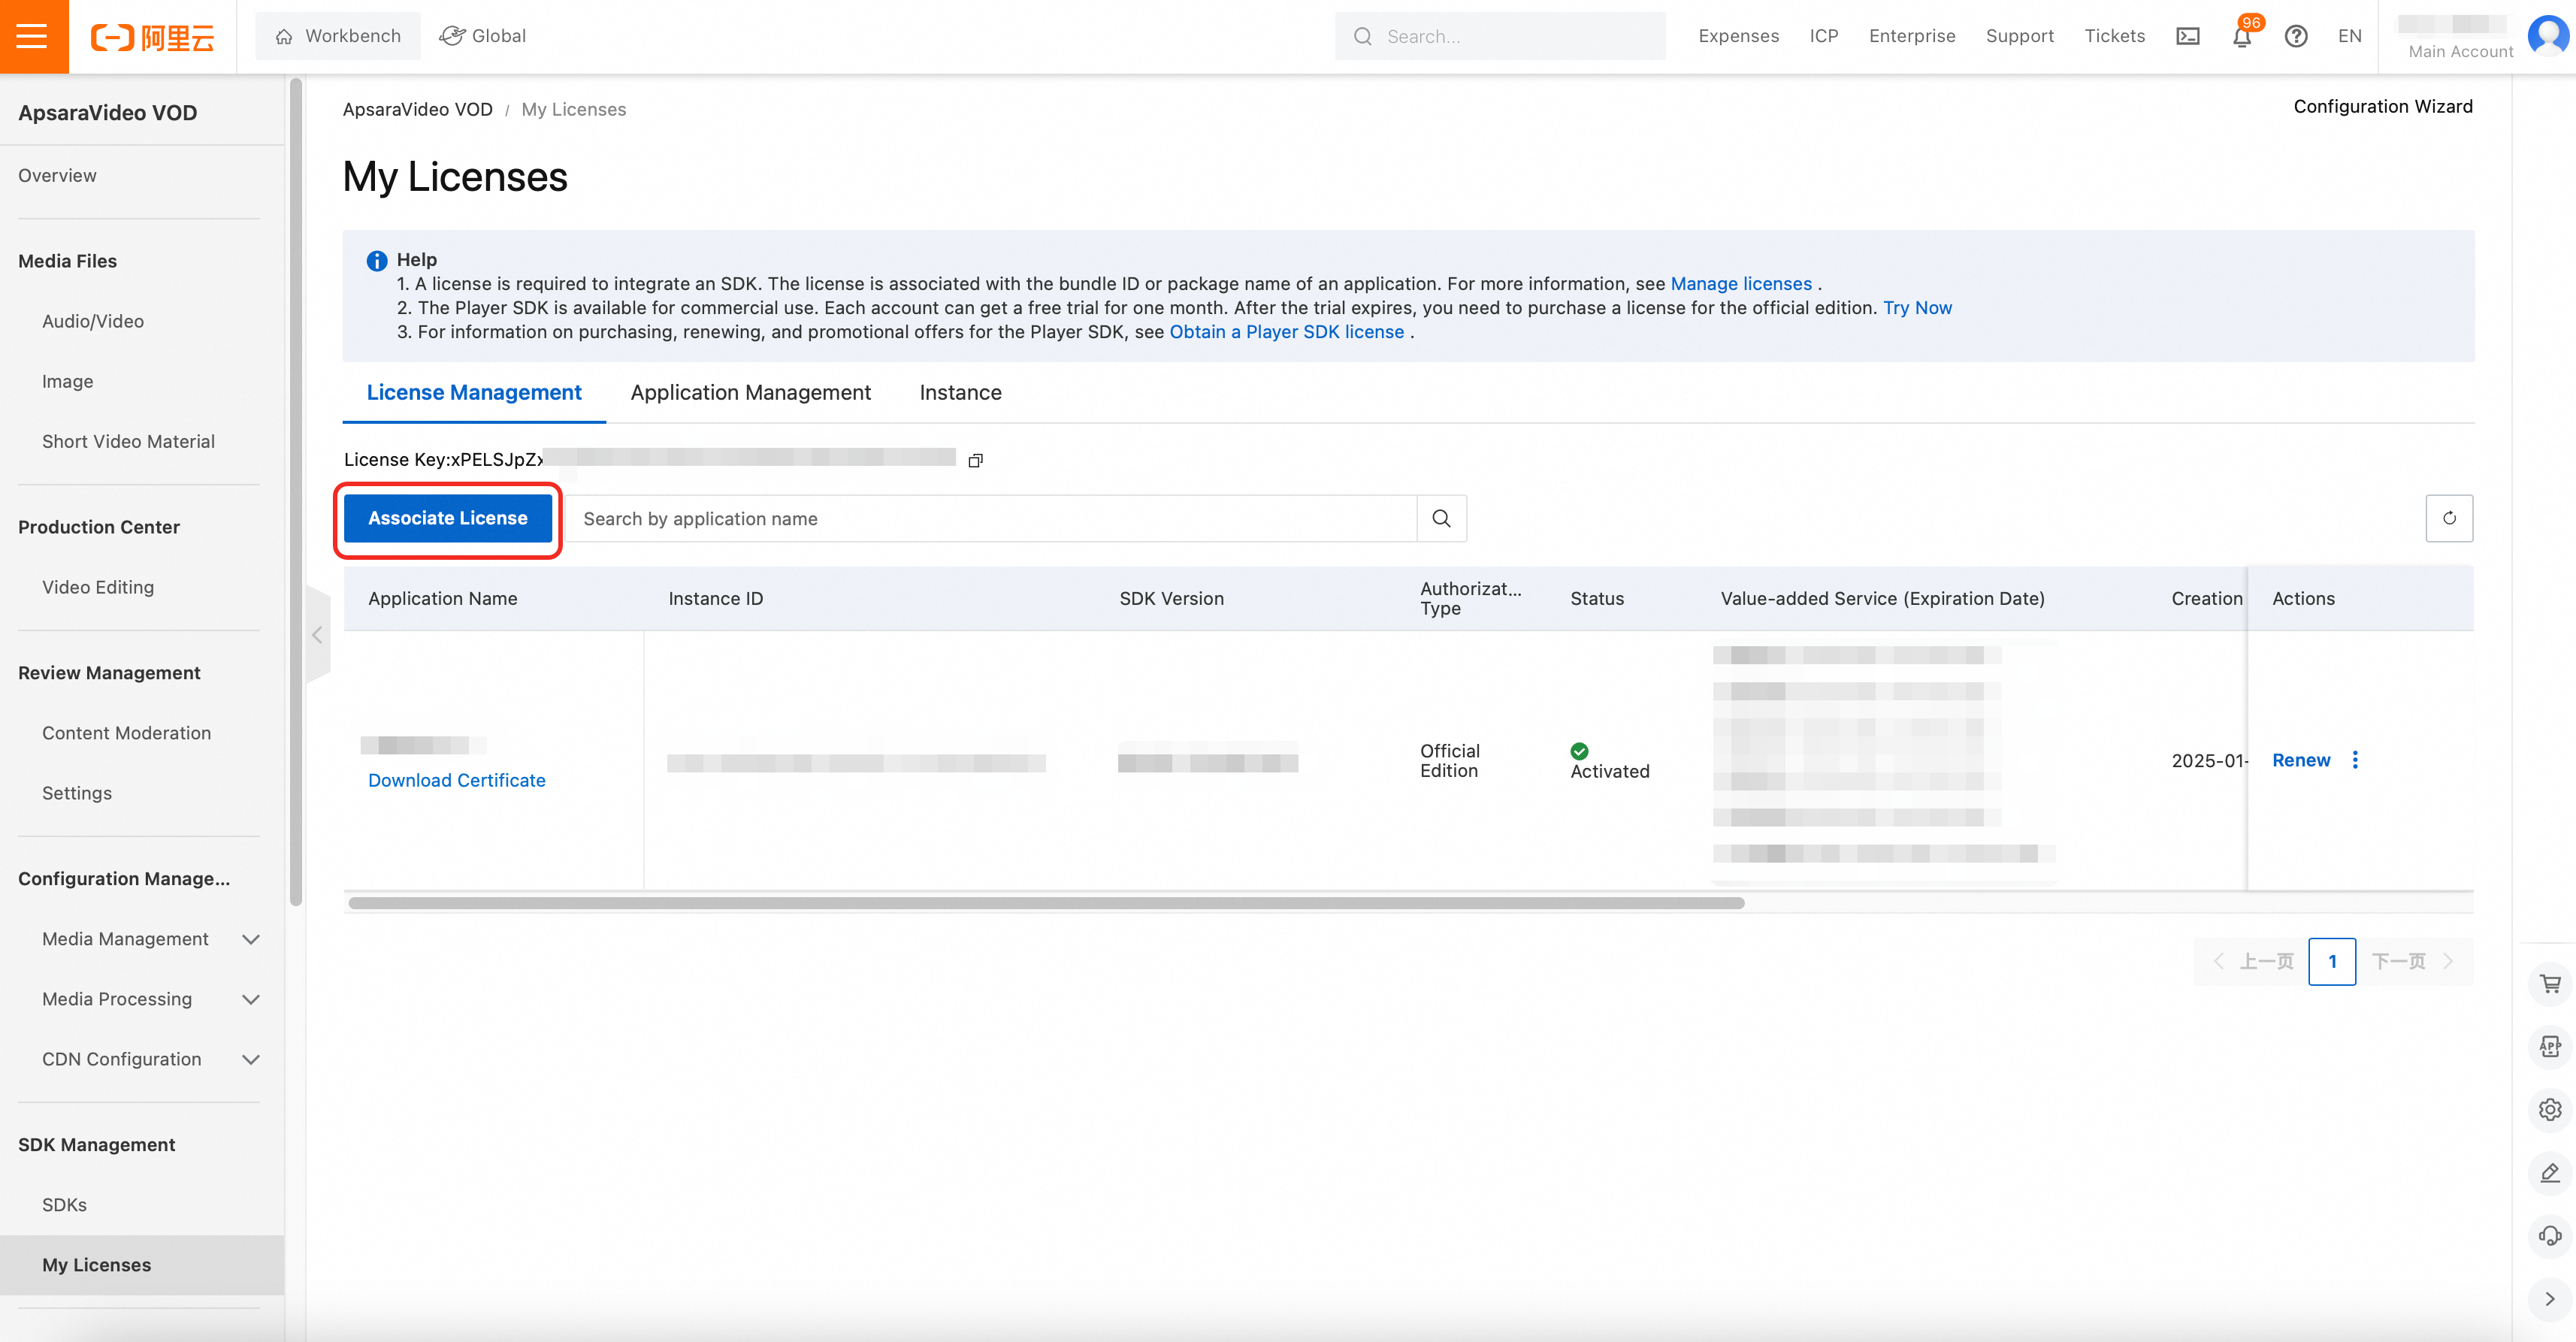Focus the Search by application name field
Image resolution: width=2576 pixels, height=1342 pixels.
(992, 518)
